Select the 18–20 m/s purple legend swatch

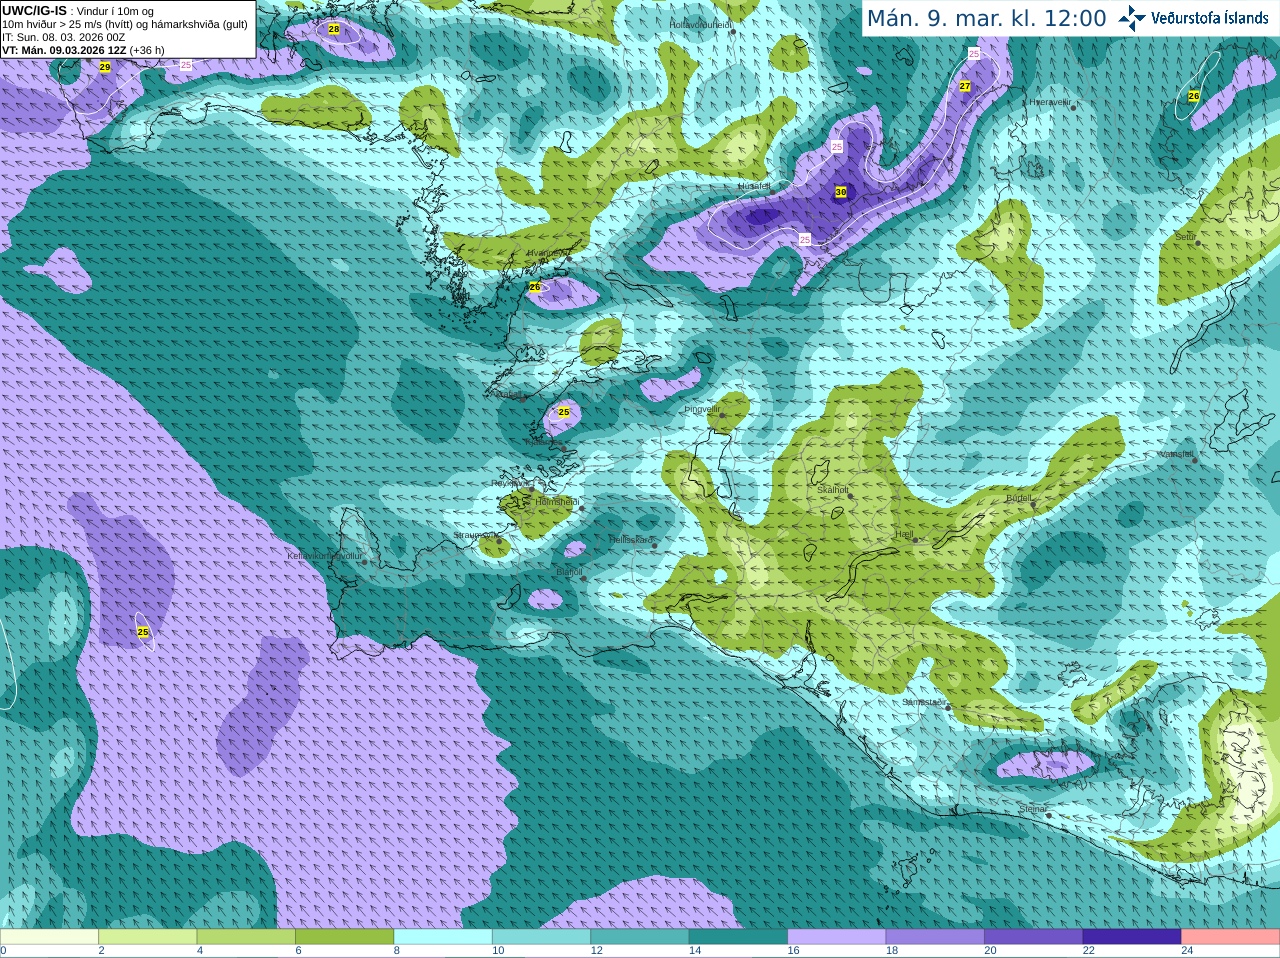935,937
